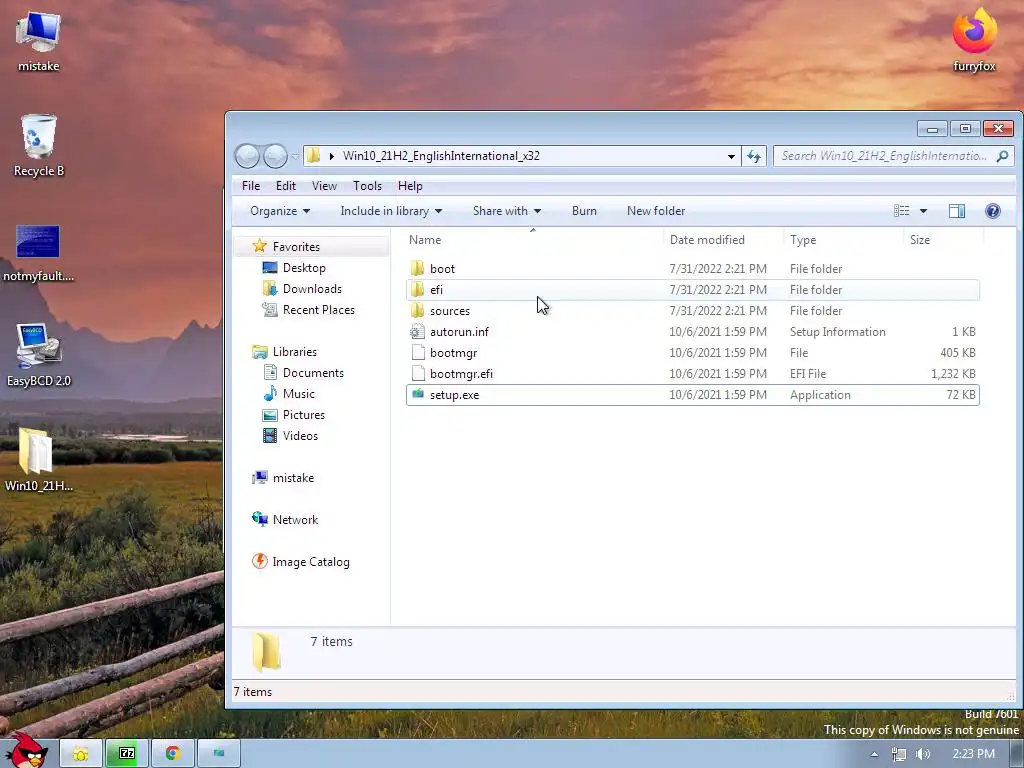
Task: Select the efi folder
Action: [692, 289]
